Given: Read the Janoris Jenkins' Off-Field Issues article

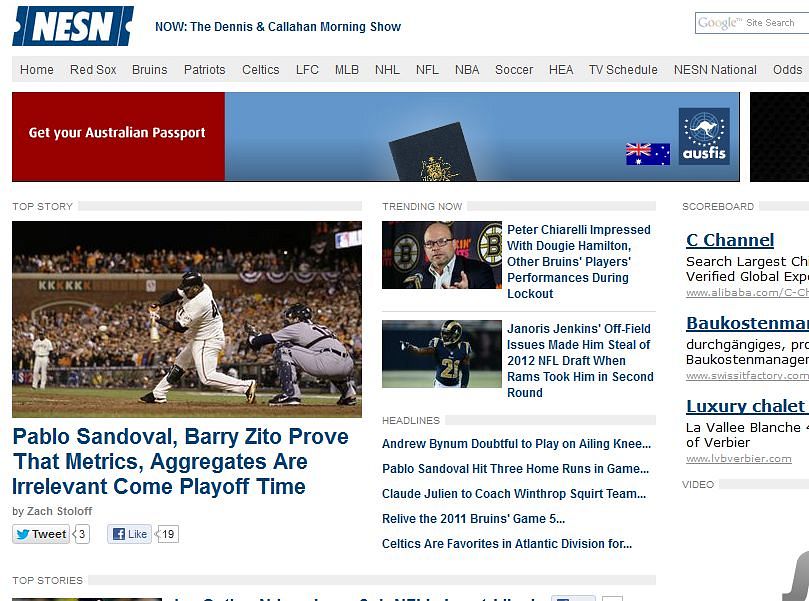Looking at the screenshot, I should tap(580, 361).
